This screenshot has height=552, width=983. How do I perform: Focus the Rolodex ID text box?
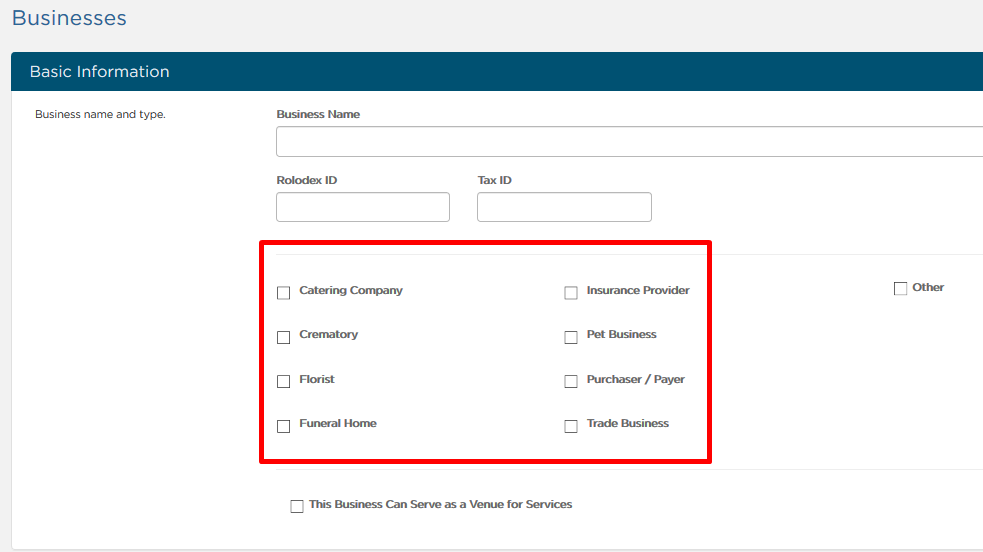[x=363, y=207]
